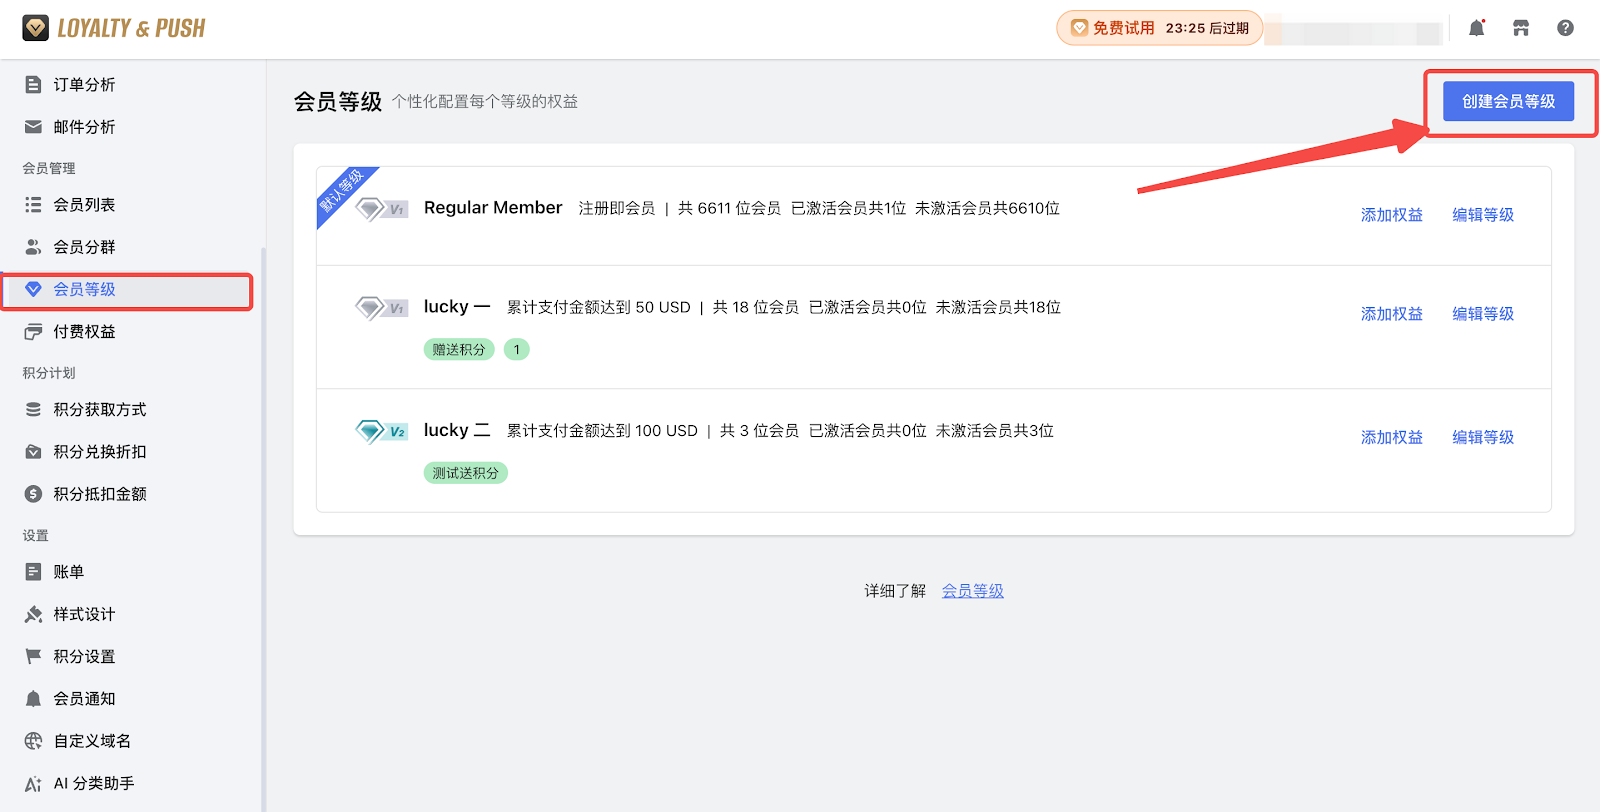Click 添加权益 for Regular Member

pos(1391,215)
